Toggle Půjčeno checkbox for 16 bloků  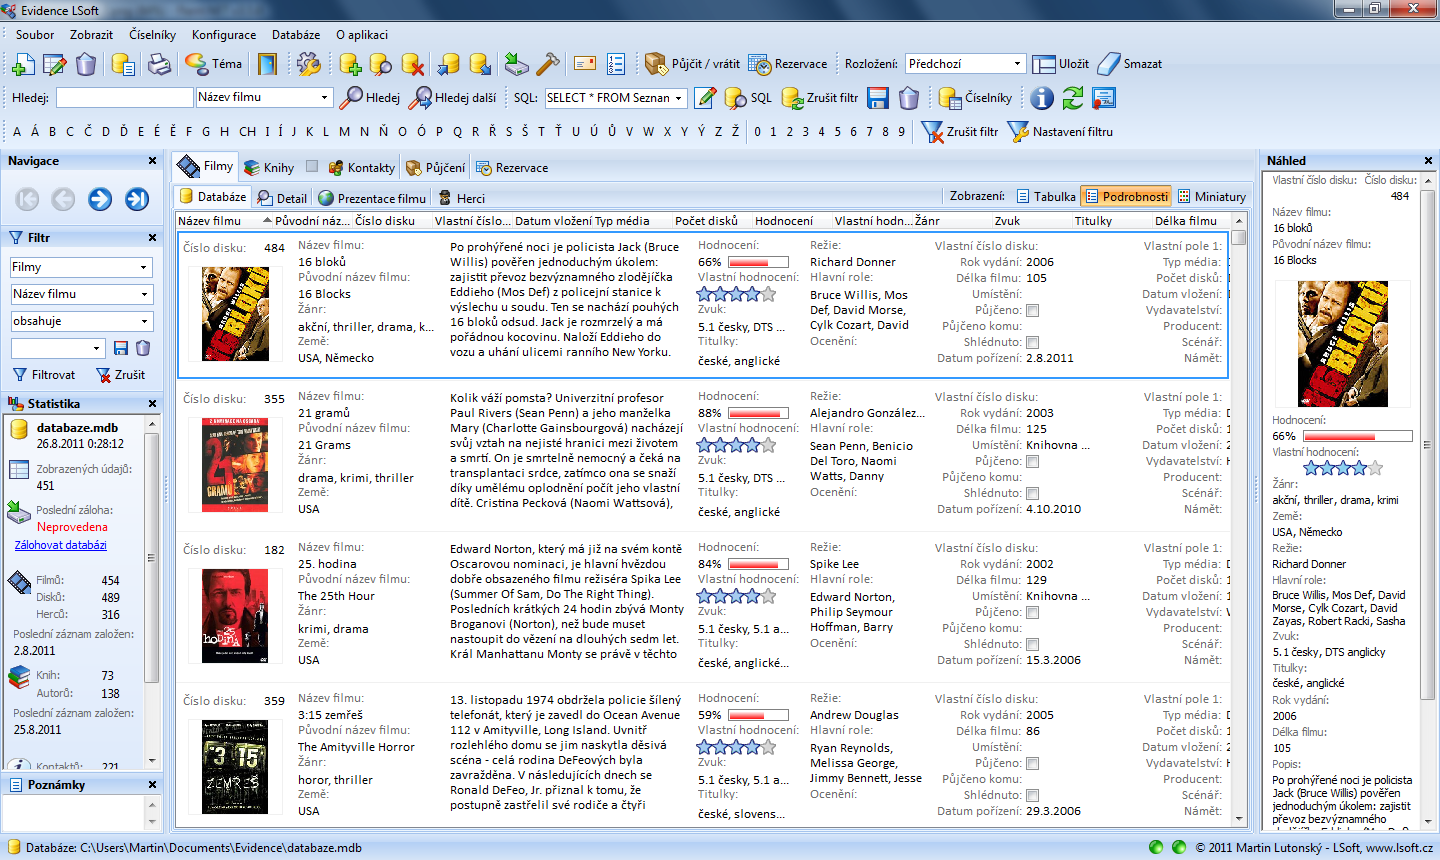click(x=1032, y=311)
